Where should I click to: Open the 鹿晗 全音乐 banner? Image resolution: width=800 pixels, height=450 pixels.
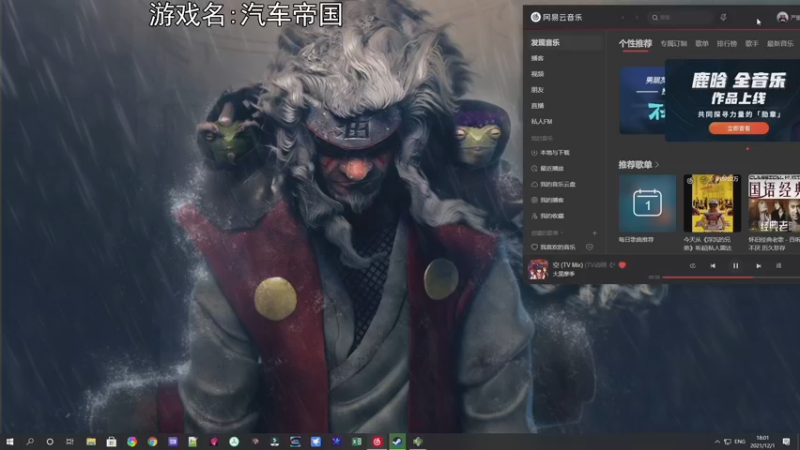point(733,100)
